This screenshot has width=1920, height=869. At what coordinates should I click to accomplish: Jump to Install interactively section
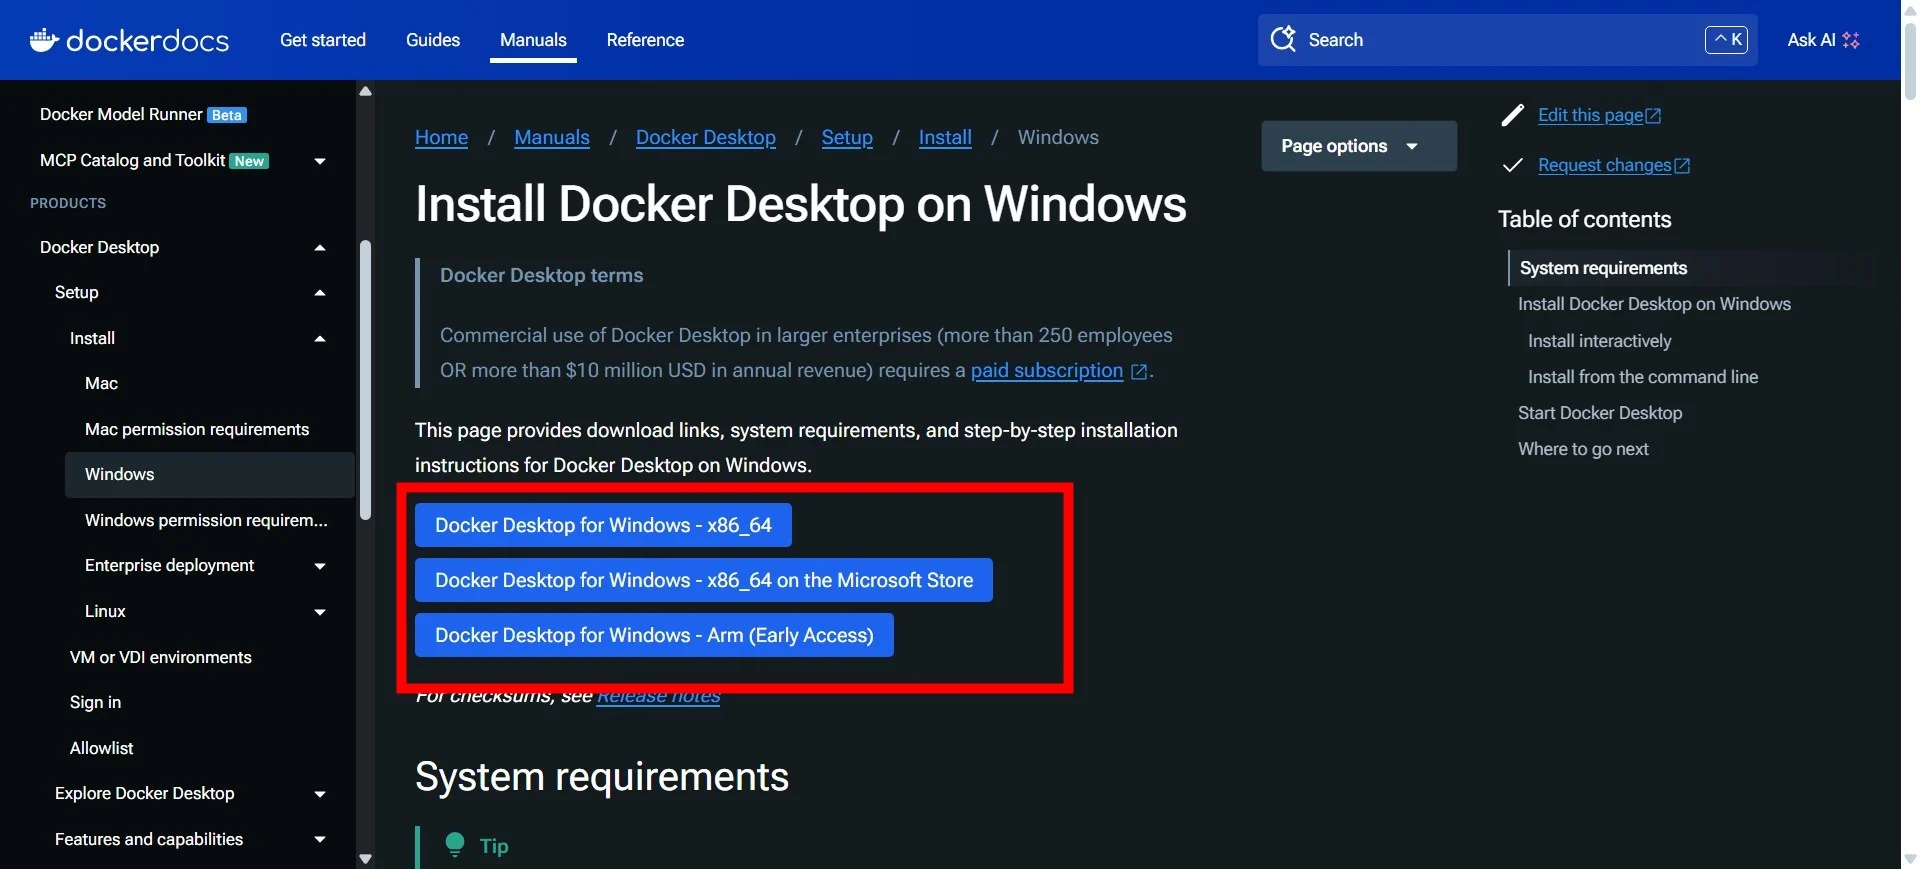coord(1599,341)
